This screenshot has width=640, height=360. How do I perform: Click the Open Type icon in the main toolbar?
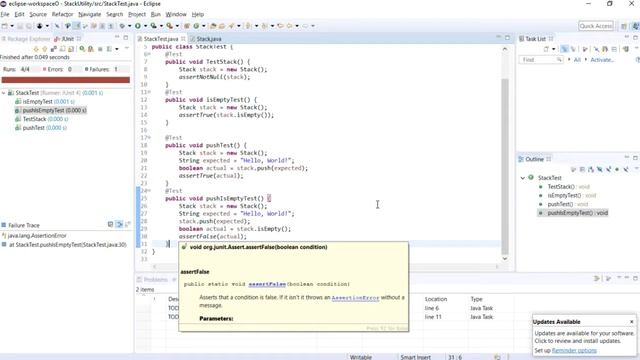coord(213,26)
